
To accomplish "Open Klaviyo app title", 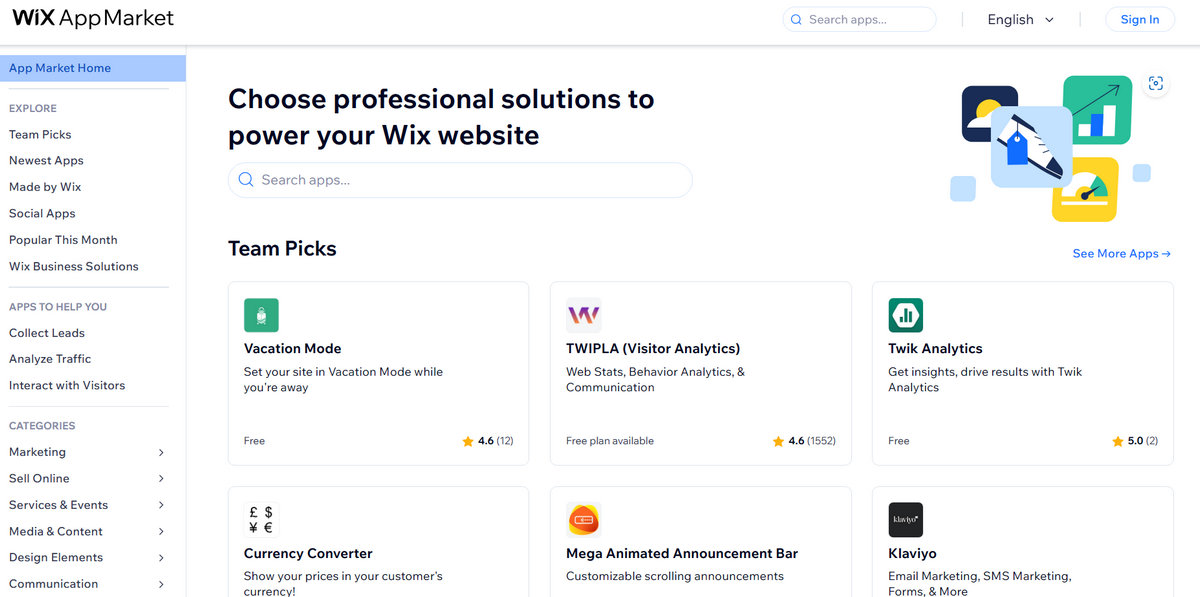I will point(912,554).
